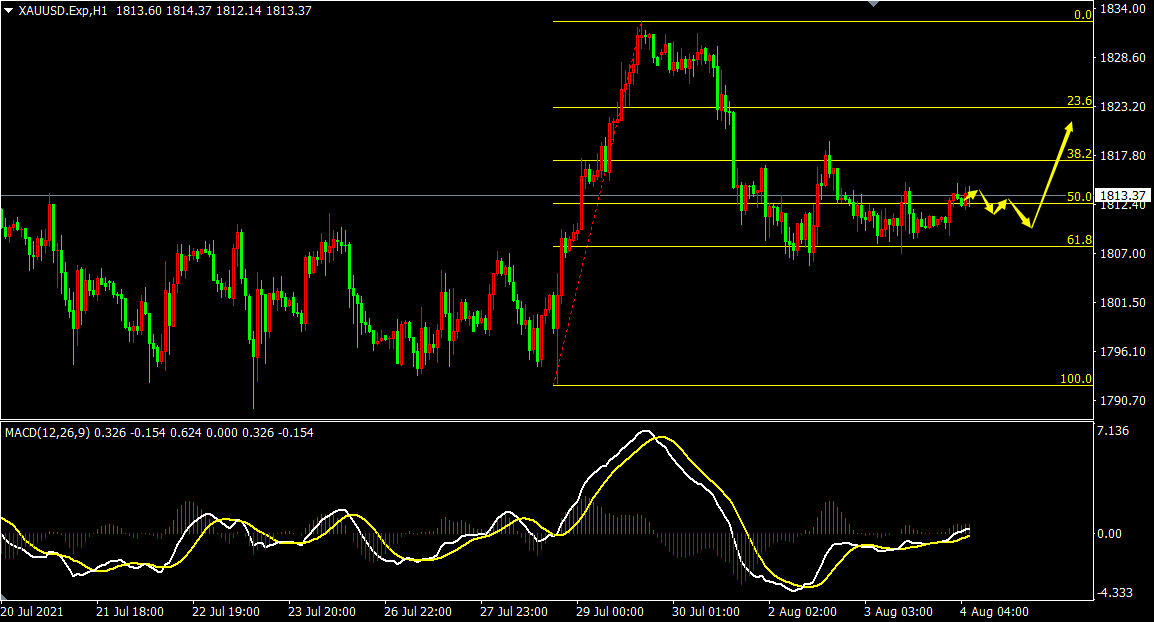Viewport: 1154px width, 622px height.
Task: Click the current price tag 1813.37
Action: coord(1122,195)
